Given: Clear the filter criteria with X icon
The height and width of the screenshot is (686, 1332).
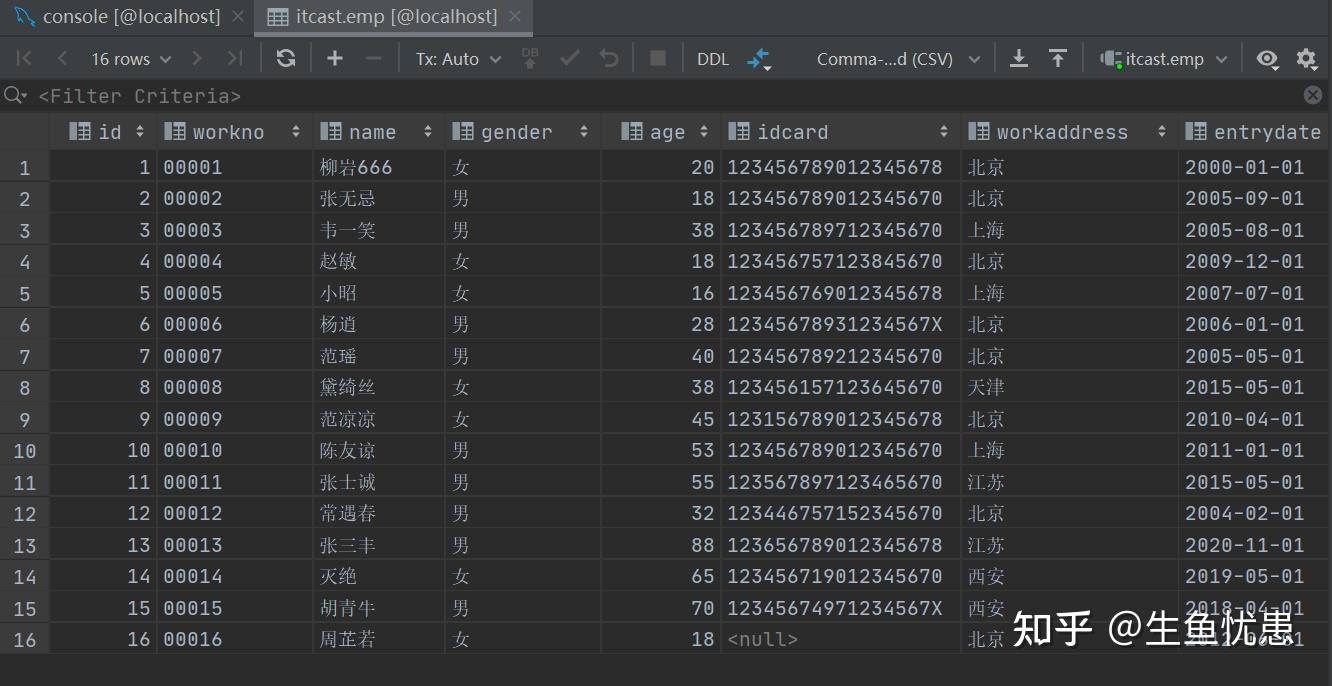Looking at the screenshot, I should pyautogui.click(x=1313, y=95).
